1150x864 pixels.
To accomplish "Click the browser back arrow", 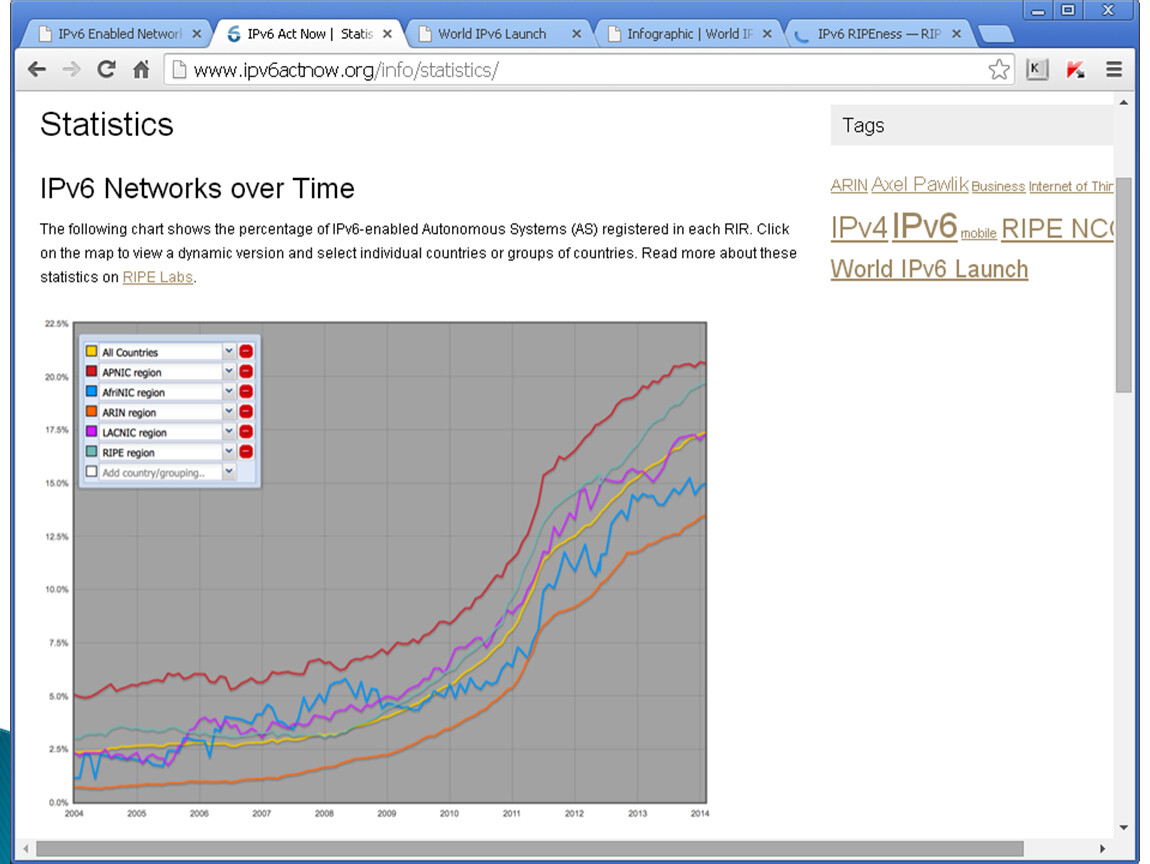I will click(37, 70).
